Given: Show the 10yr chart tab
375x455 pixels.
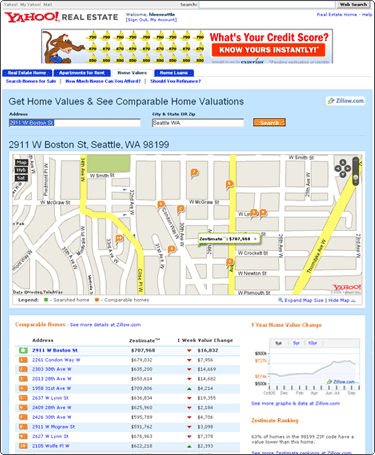Looking at the screenshot, I should tap(313, 343).
